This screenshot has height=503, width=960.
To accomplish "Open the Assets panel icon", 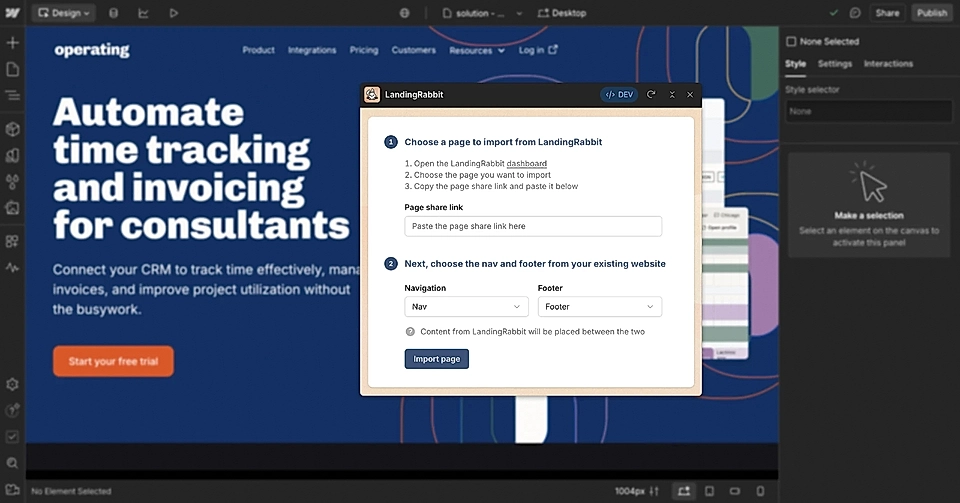I will (x=12, y=208).
